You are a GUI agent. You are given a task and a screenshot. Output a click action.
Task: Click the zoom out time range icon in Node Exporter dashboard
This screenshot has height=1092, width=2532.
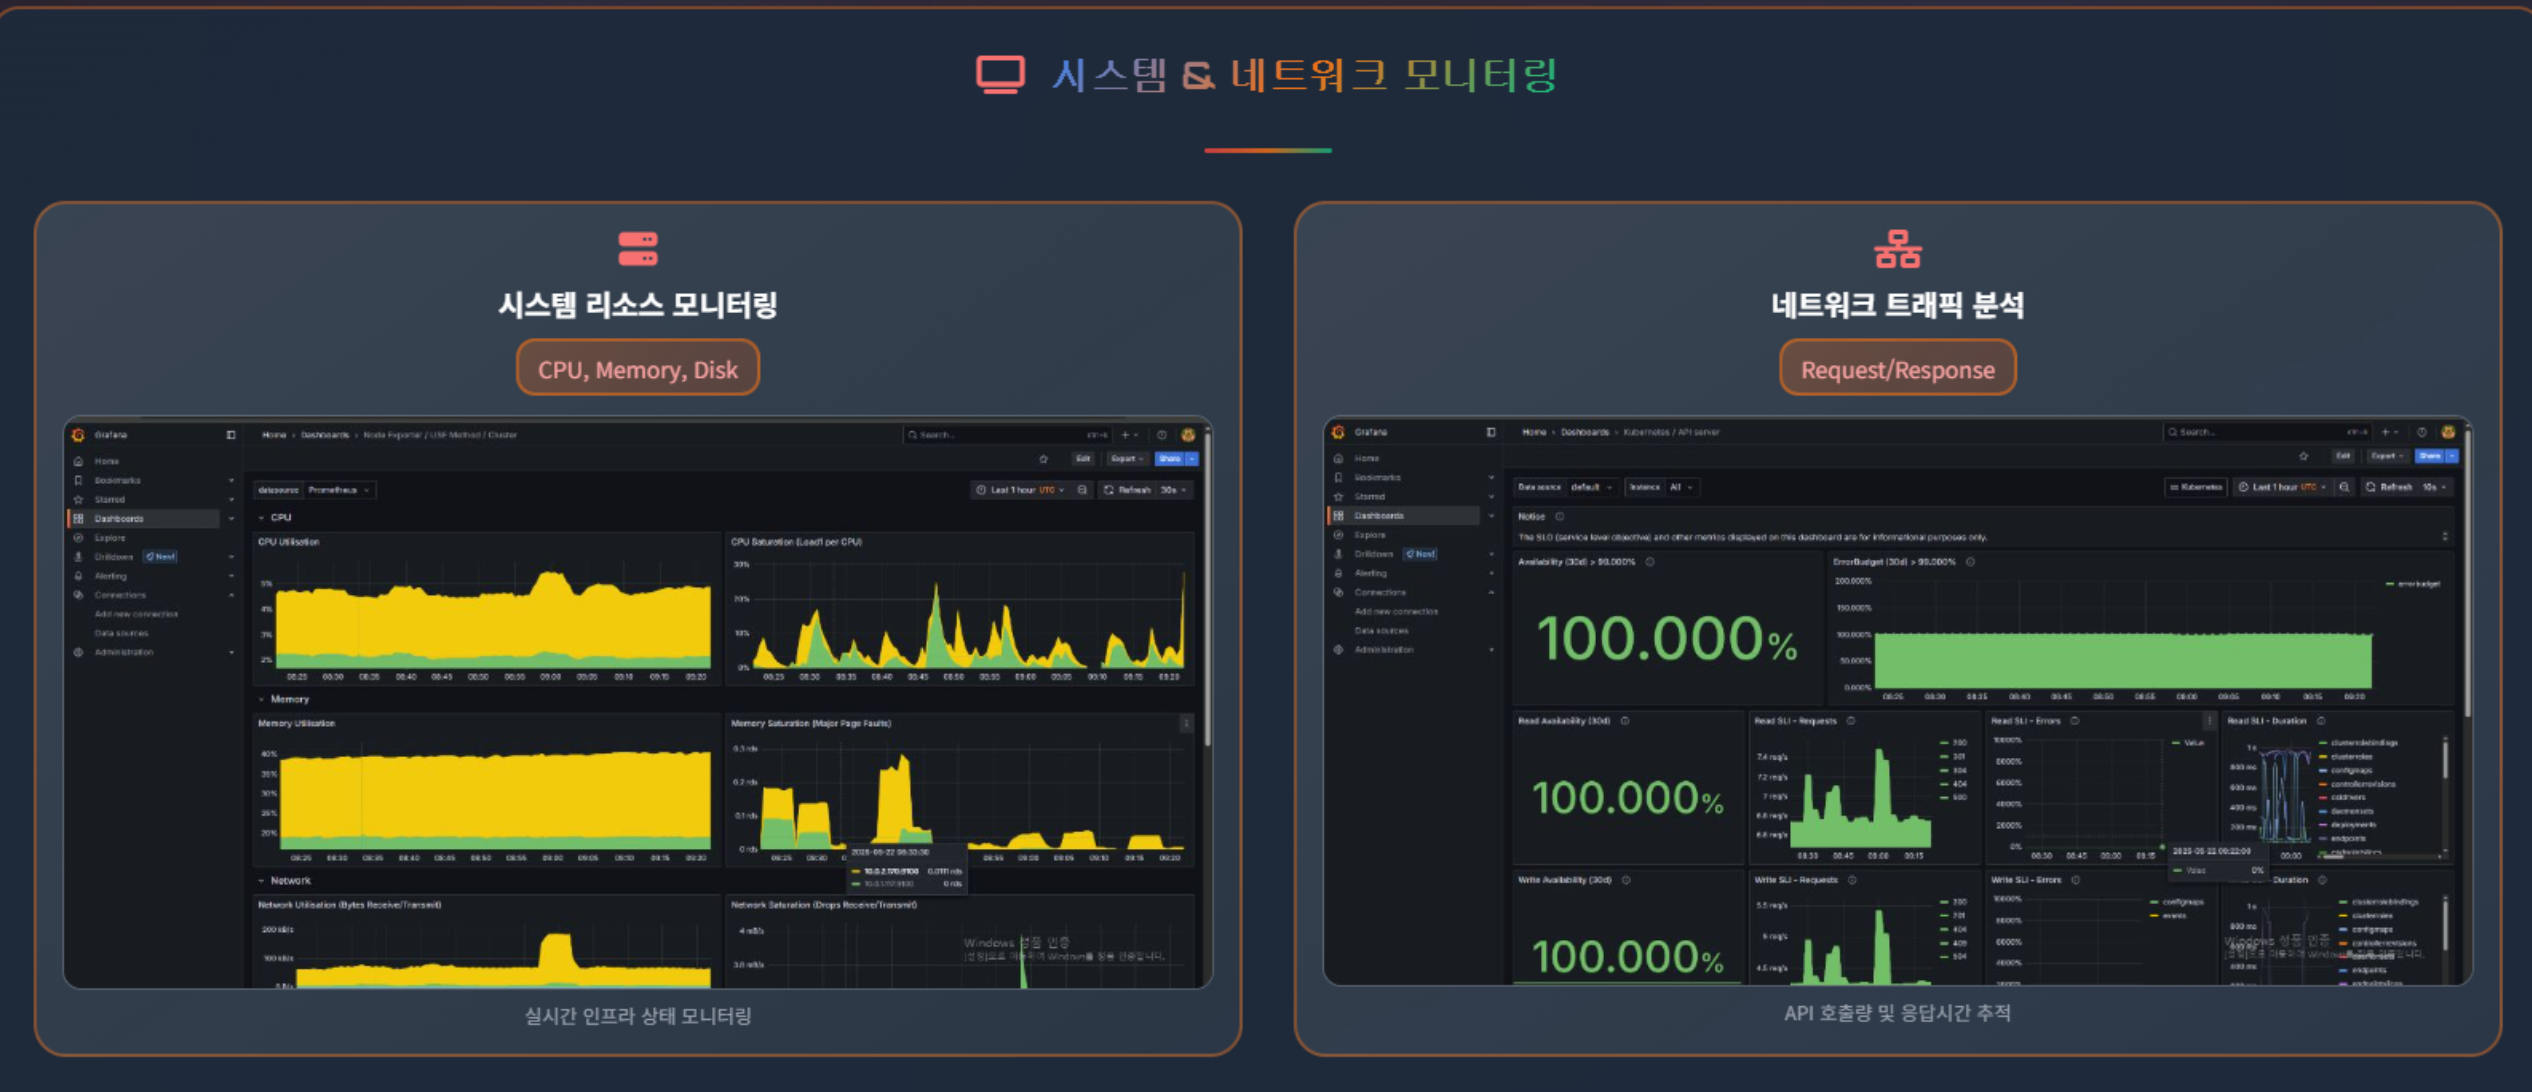pos(1082,490)
